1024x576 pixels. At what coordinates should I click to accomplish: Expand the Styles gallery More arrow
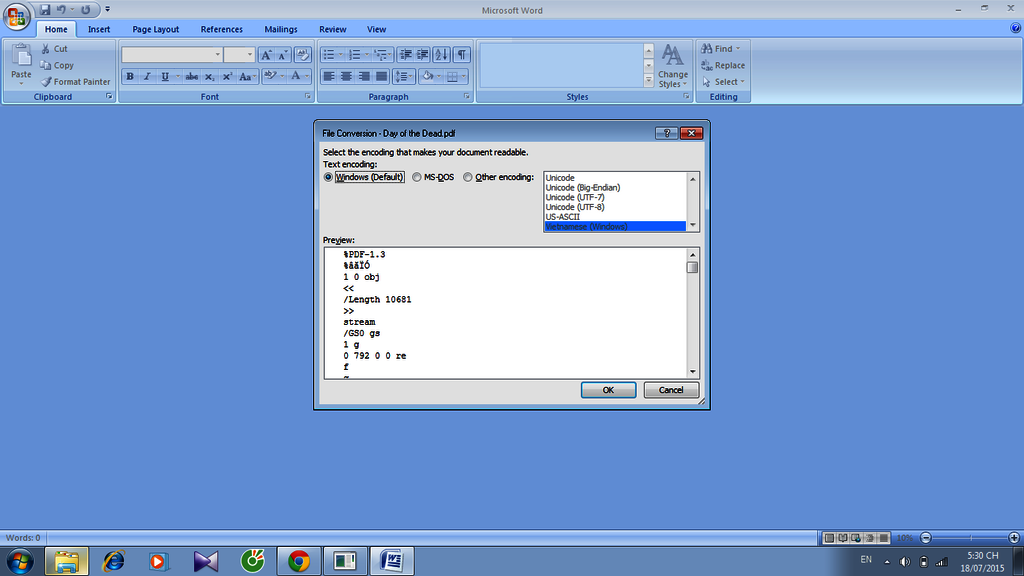click(x=648, y=81)
